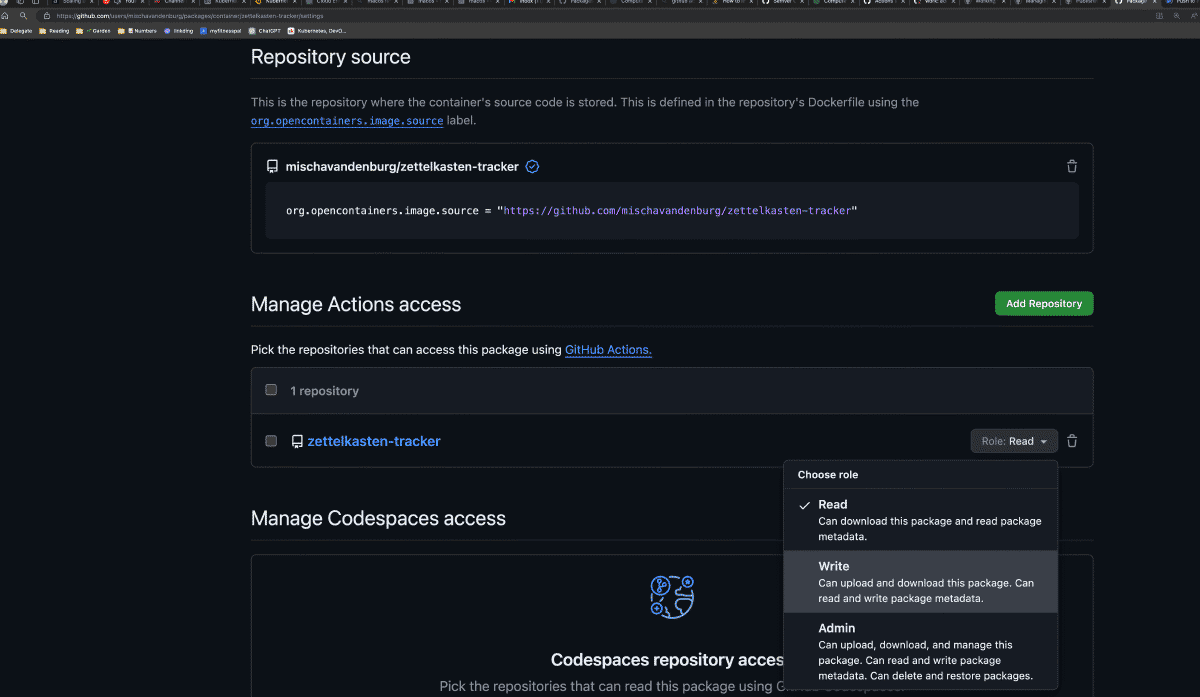Viewport: 1200px width, 697px height.
Task: Open the Kubernetes, DevO... bookmark
Action: point(316,31)
